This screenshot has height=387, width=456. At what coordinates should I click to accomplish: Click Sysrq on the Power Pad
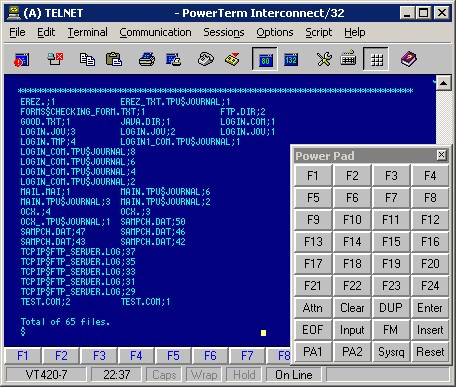(391, 352)
